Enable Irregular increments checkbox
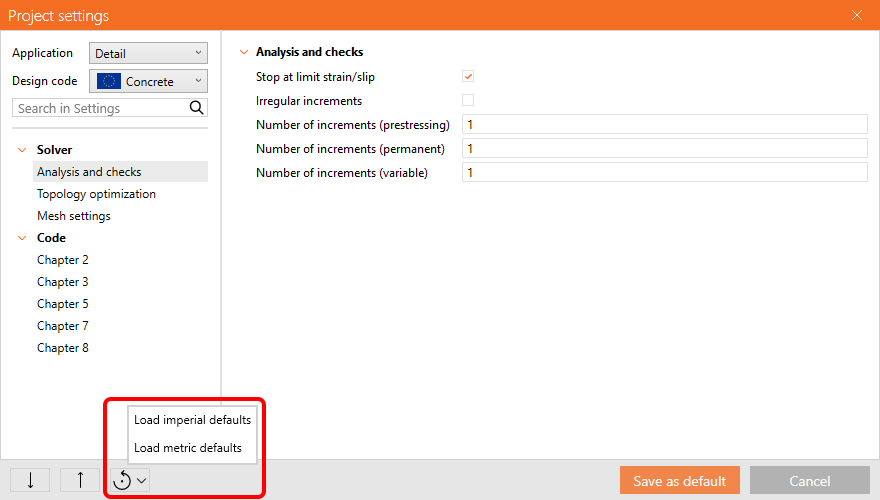Image resolution: width=880 pixels, height=500 pixels. [x=467, y=101]
